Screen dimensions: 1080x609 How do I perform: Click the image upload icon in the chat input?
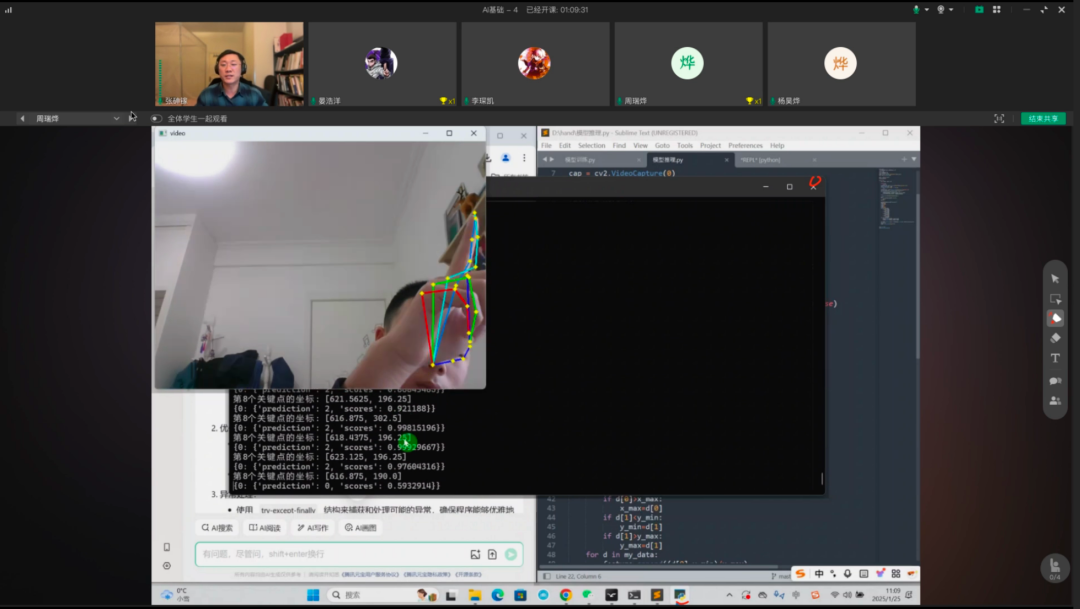[475, 555]
